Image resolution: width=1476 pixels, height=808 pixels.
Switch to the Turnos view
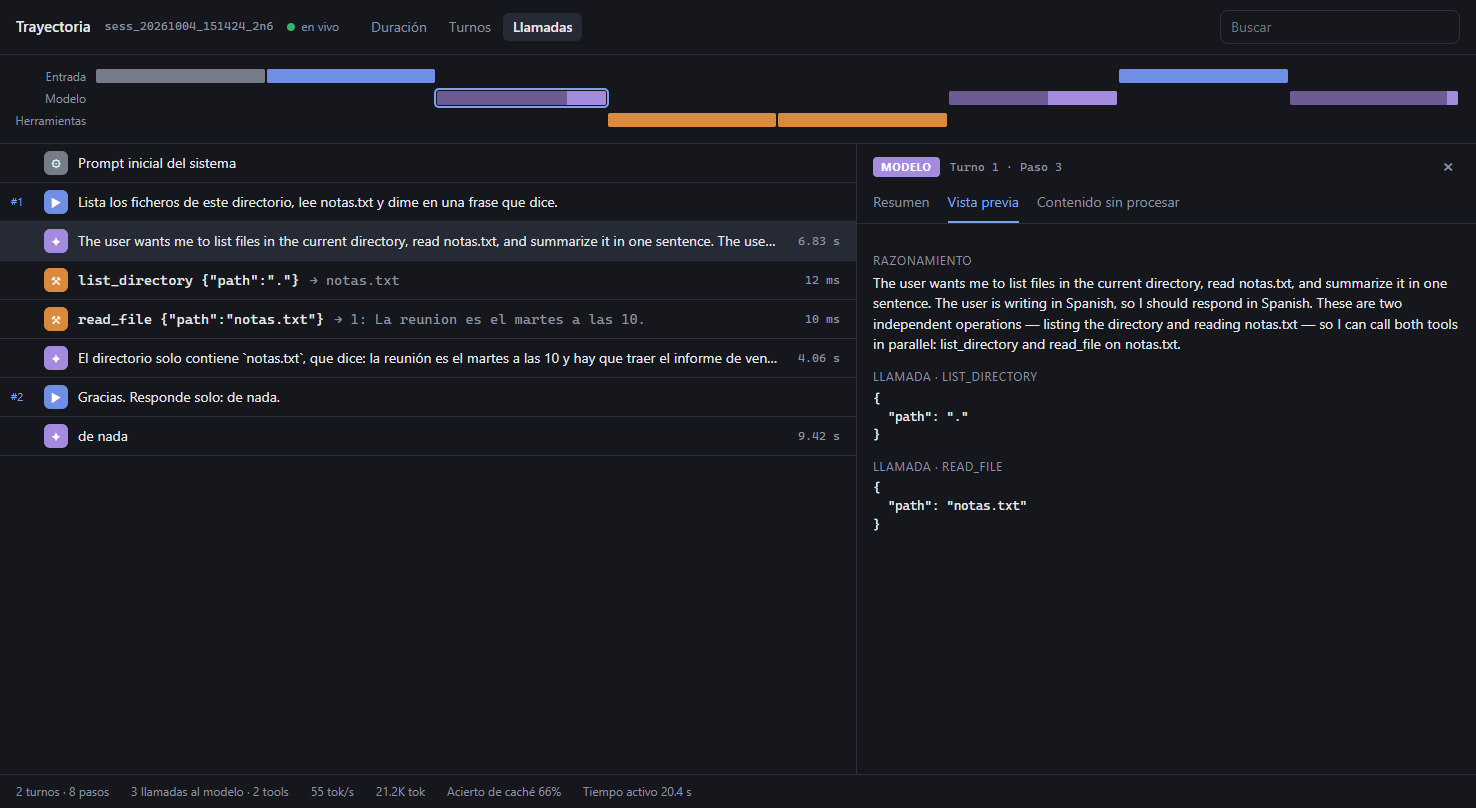click(x=470, y=27)
